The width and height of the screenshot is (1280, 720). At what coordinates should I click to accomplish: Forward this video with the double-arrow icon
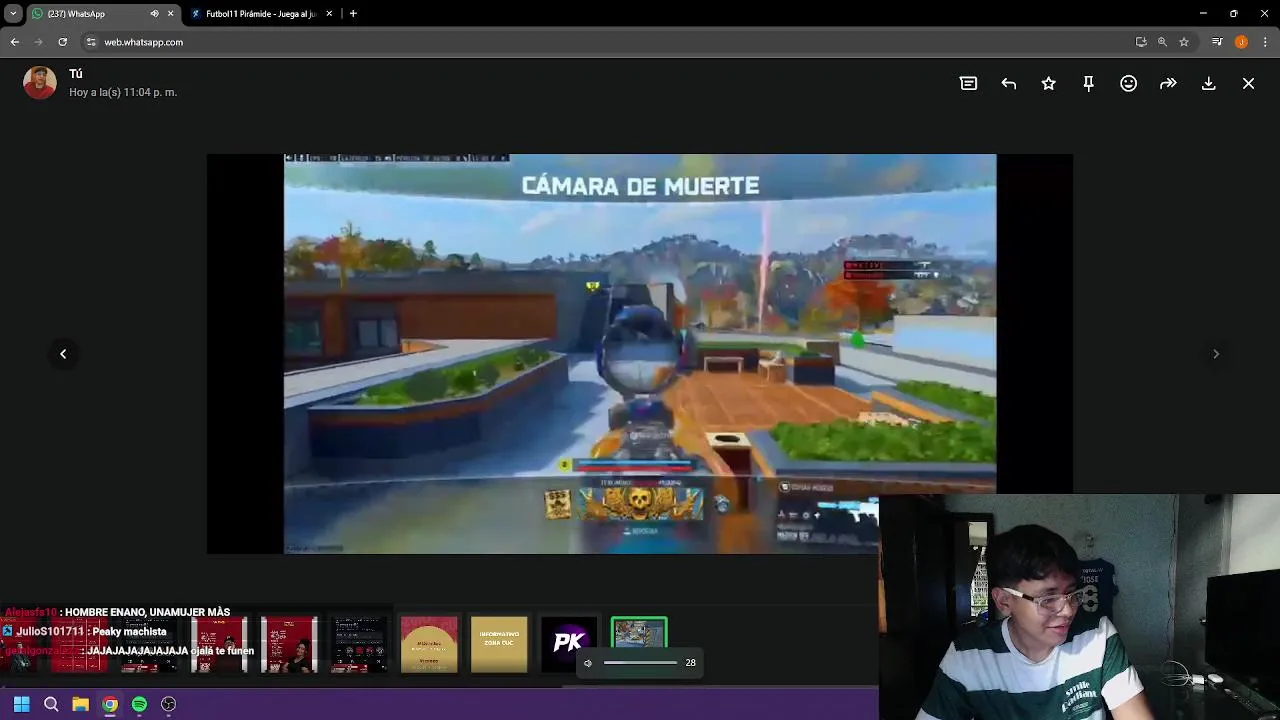point(1168,84)
